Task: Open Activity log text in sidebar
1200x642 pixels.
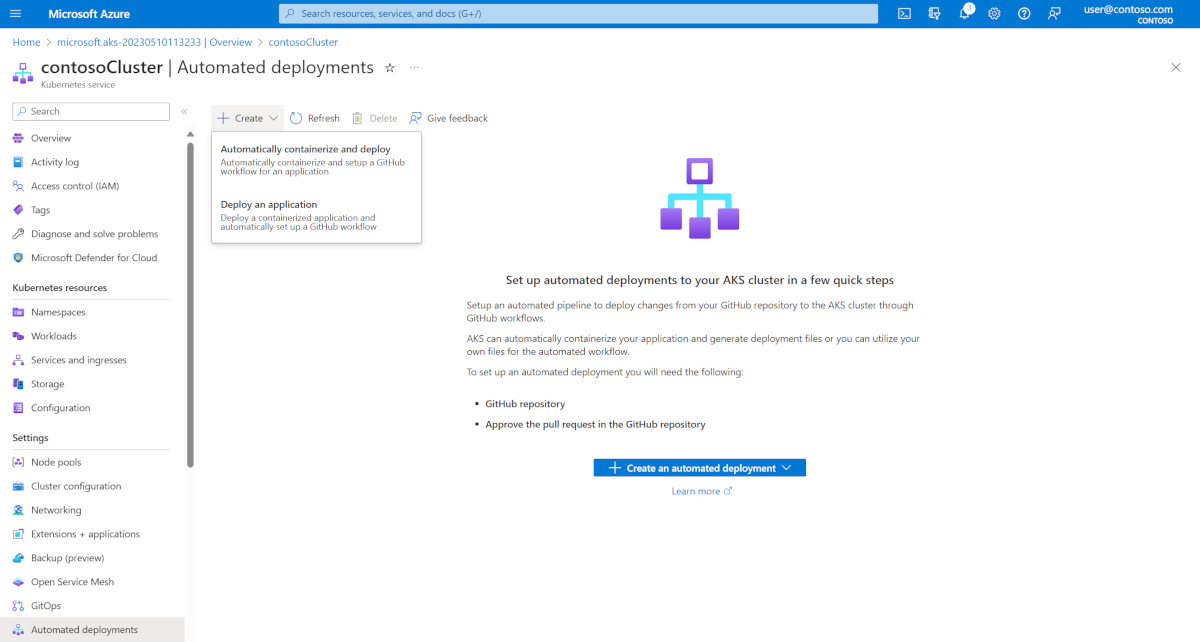Action: click(x=55, y=162)
